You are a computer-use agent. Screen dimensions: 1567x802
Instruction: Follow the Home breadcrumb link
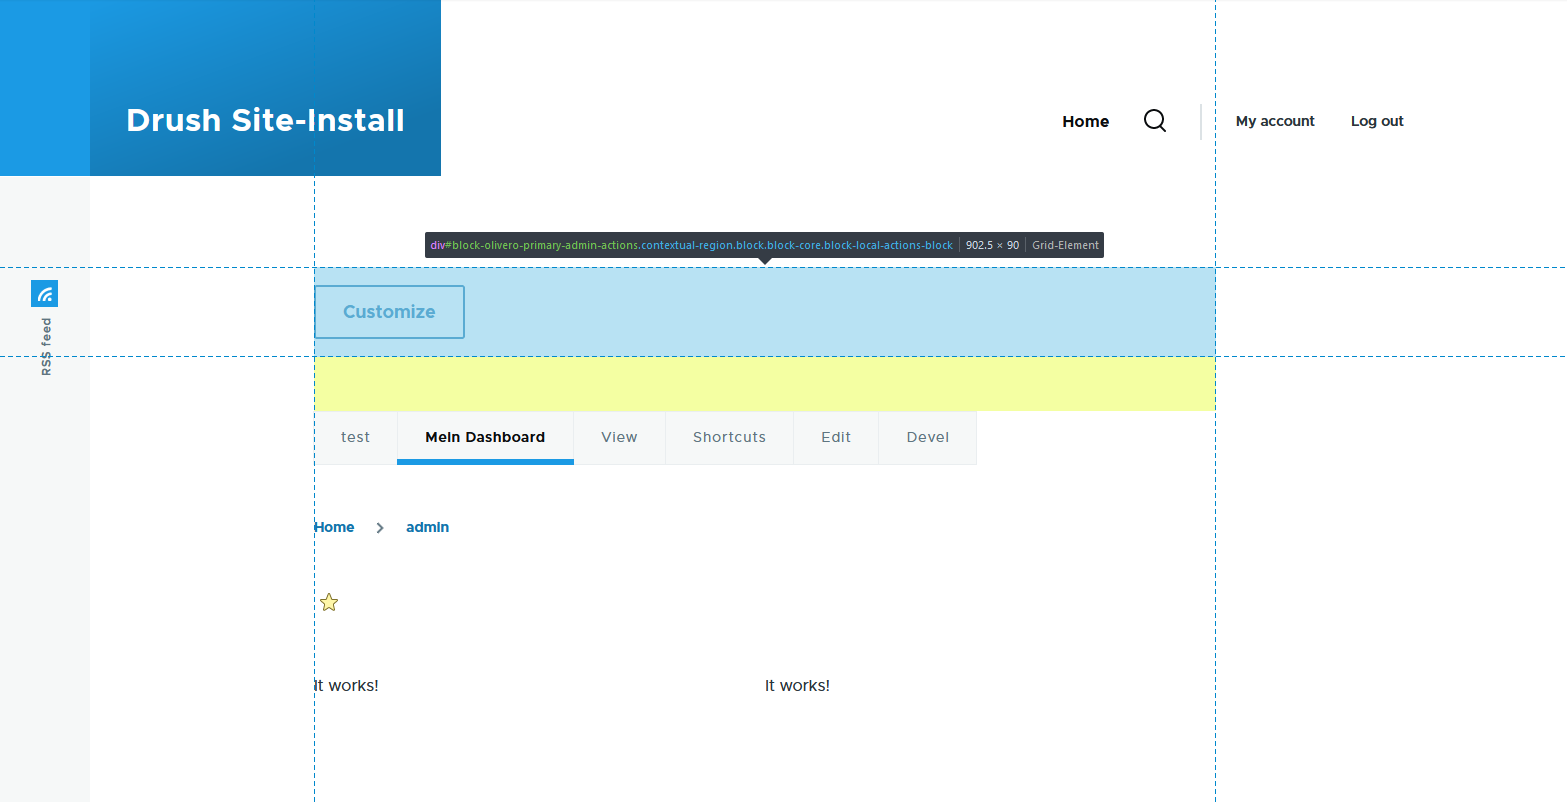pyautogui.click(x=334, y=527)
